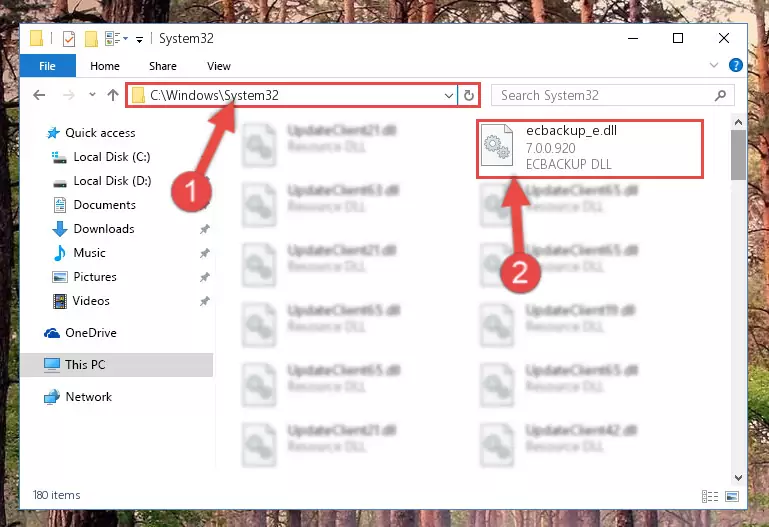Click the scrollbar up arrow
The image size is (769, 527).
pyautogui.click(x=738, y=122)
